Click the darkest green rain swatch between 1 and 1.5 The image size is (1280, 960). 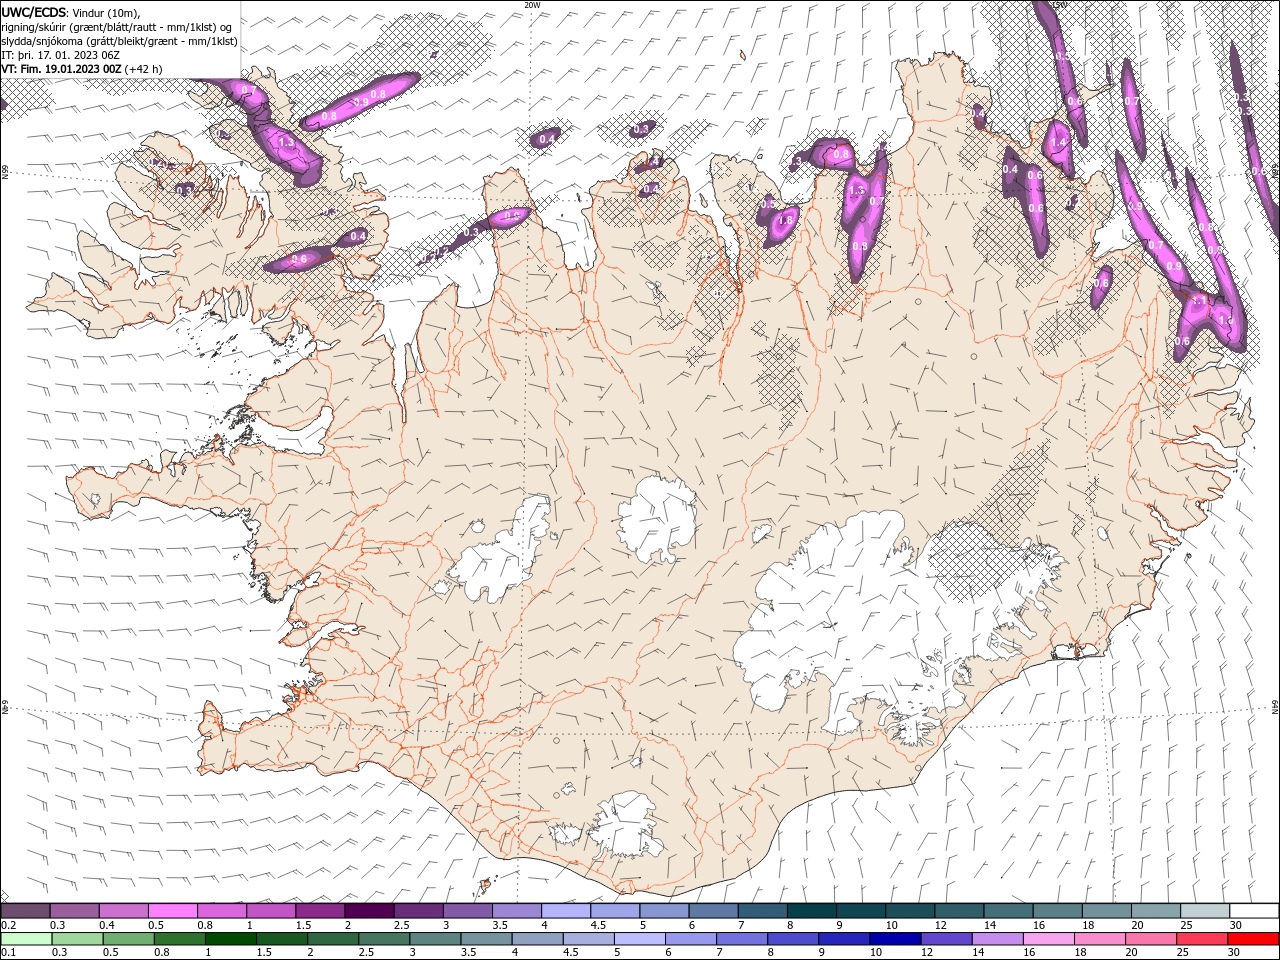click(230, 939)
